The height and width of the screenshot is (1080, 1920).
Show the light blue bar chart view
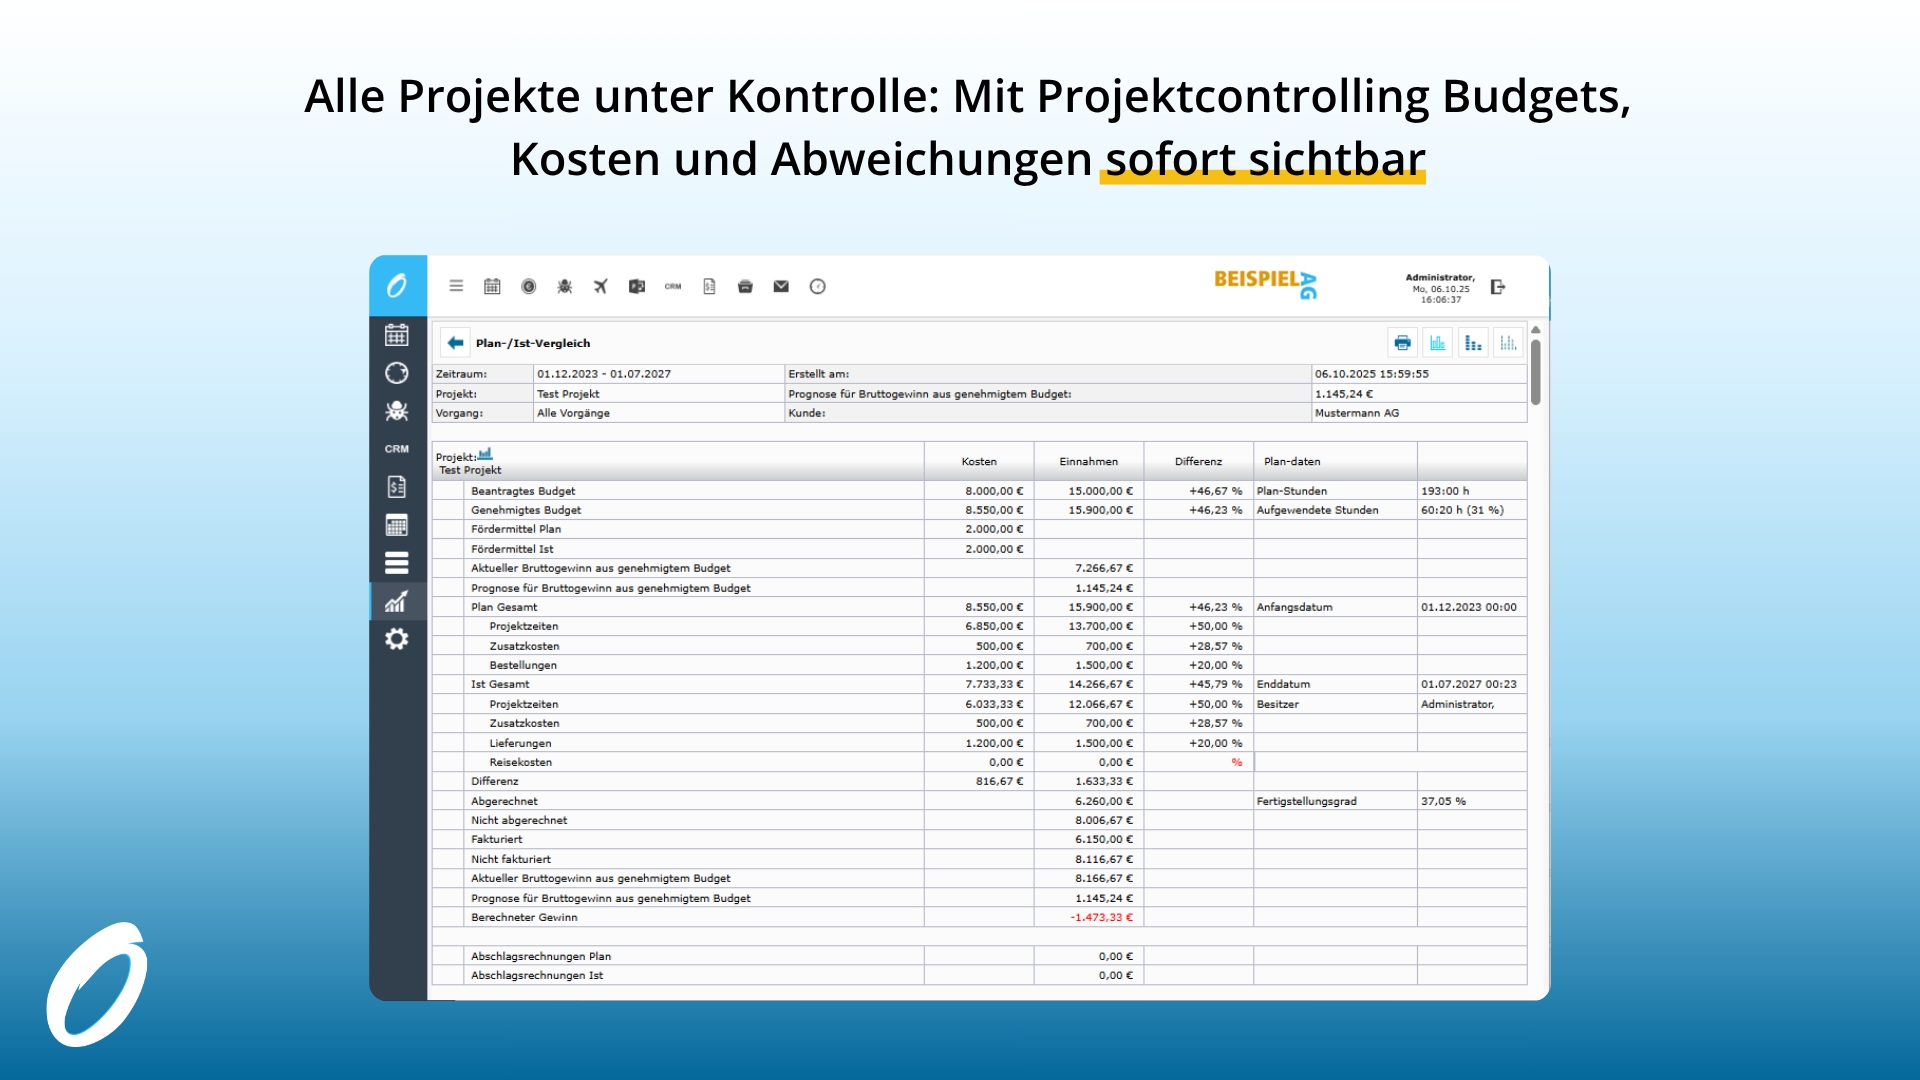point(1437,343)
